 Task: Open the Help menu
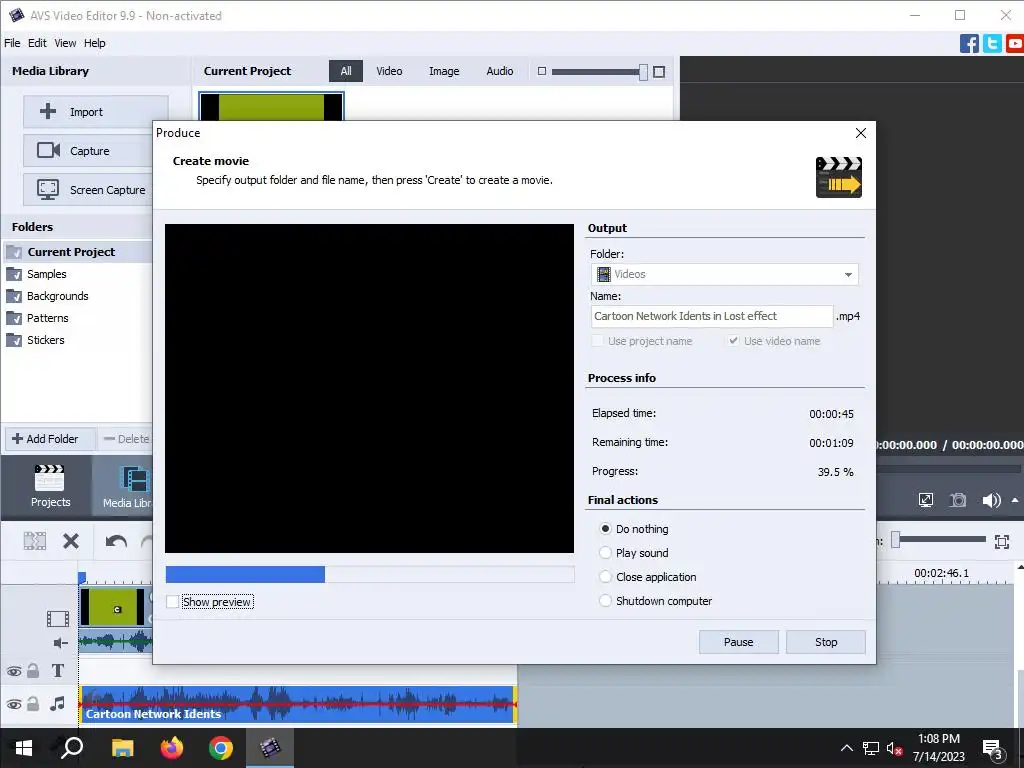(x=95, y=43)
